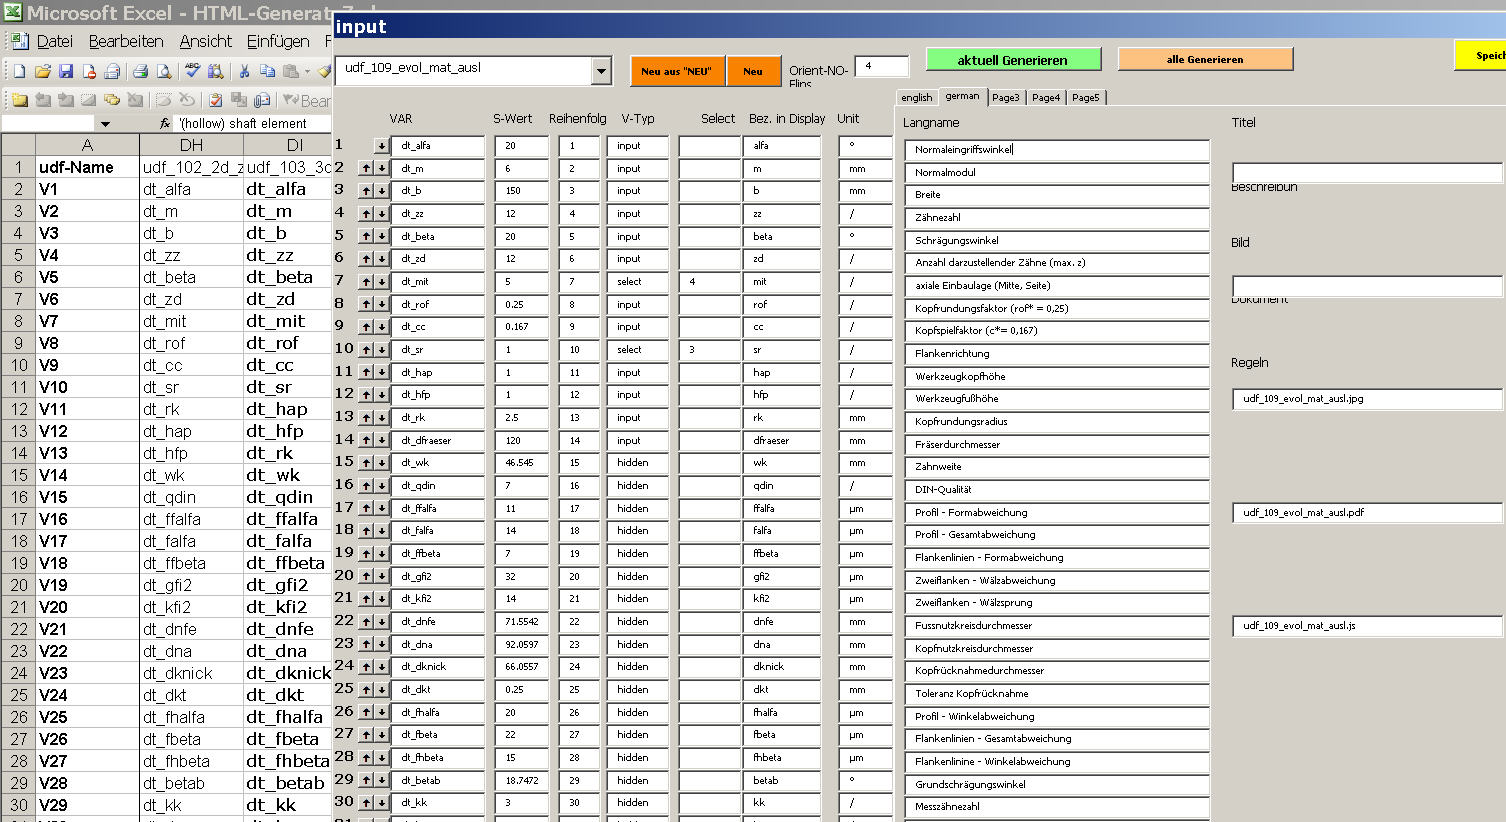Click the Open folder icon in Excel toolbar
Screen dimensions: 1506x822
click(42, 71)
